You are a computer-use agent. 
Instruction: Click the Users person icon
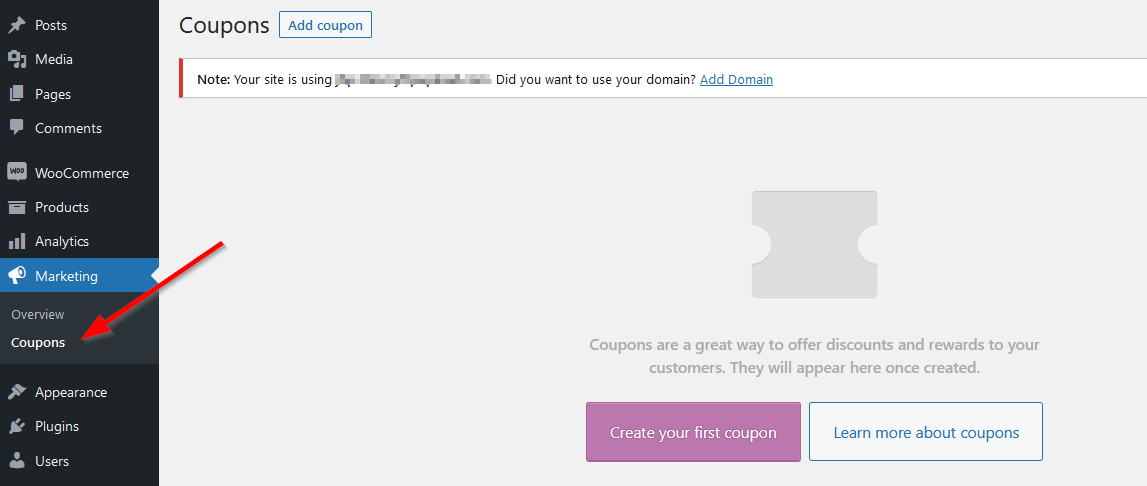(17, 460)
